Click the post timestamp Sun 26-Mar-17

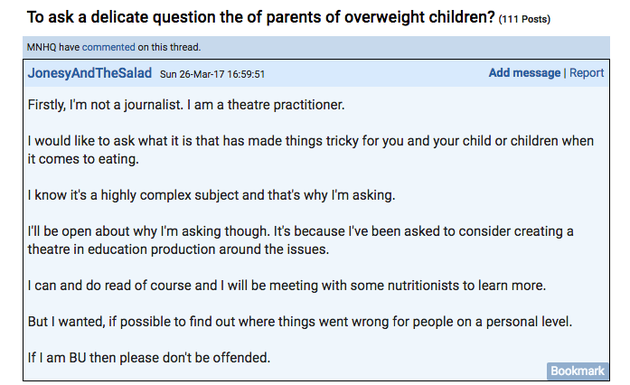point(212,74)
